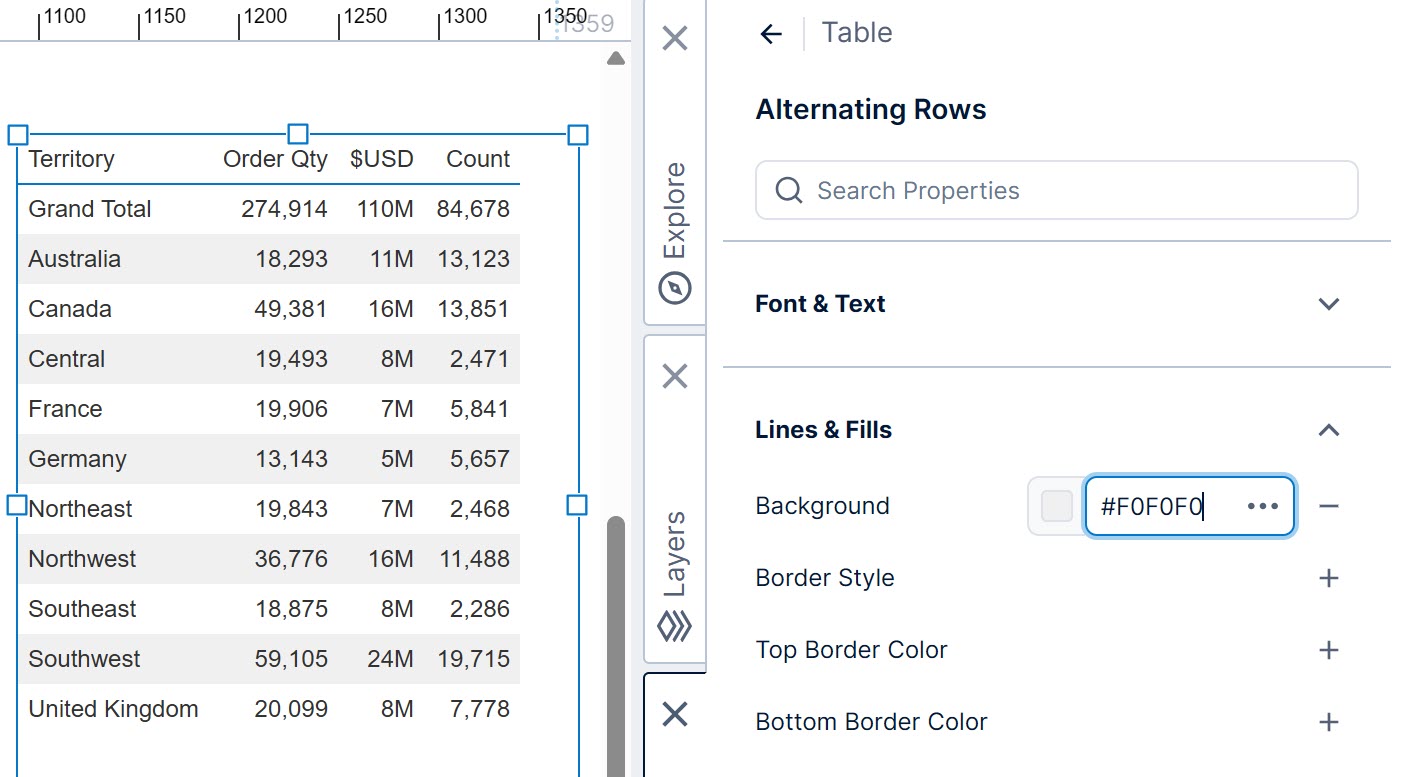Open more color options via ellipsis
This screenshot has height=777, width=1401.
point(1263,506)
